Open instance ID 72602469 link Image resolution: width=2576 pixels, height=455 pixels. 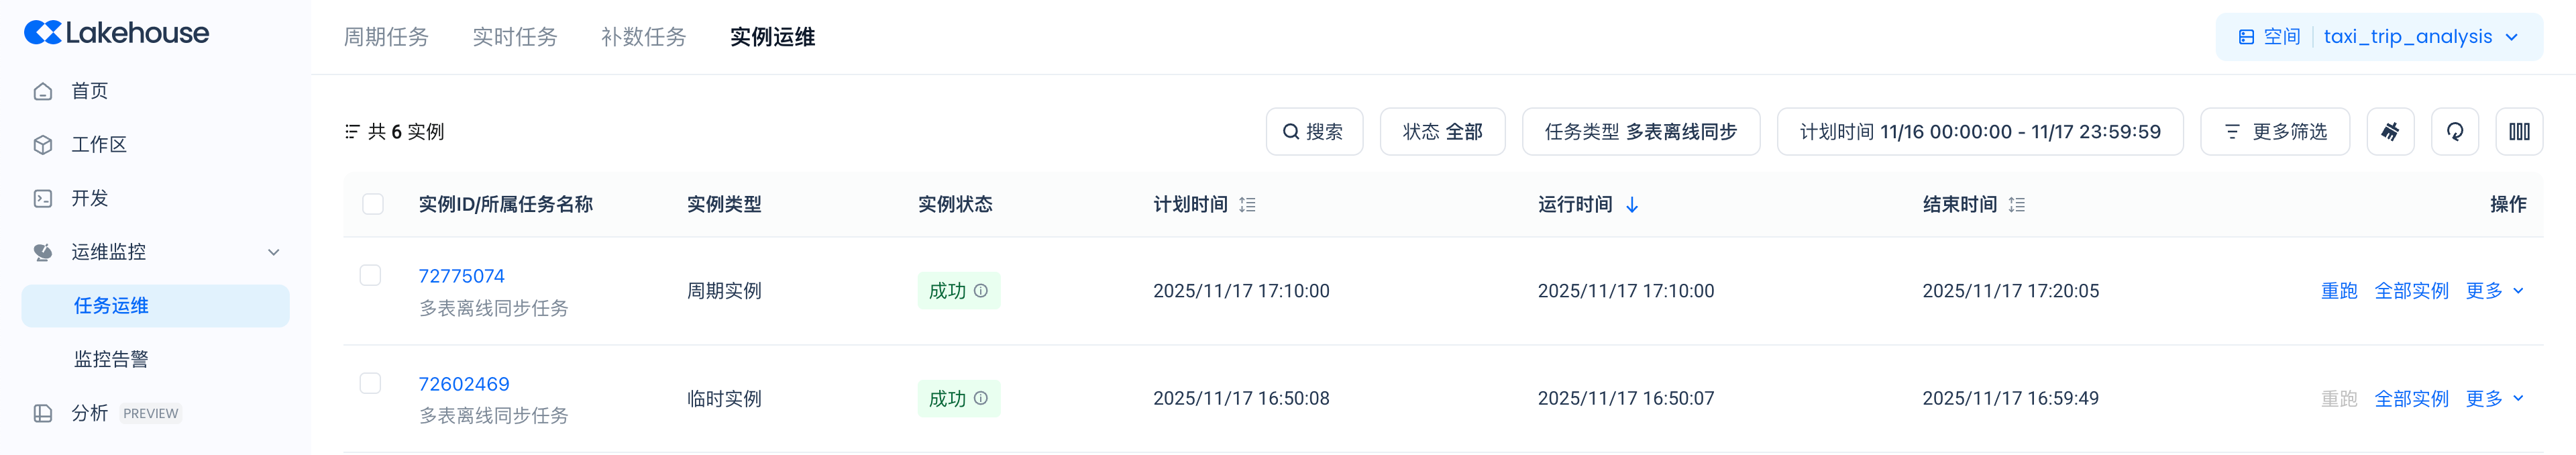tap(463, 384)
